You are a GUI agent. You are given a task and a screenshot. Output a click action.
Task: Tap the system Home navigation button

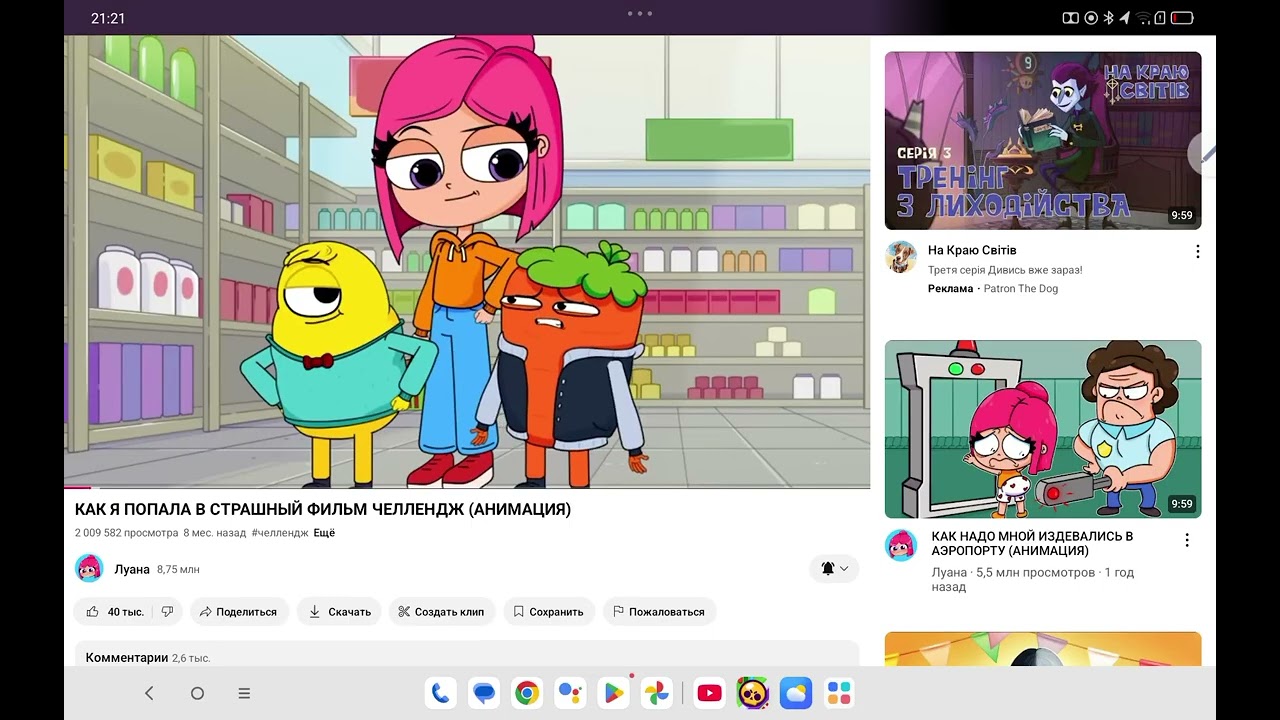pyautogui.click(x=197, y=693)
